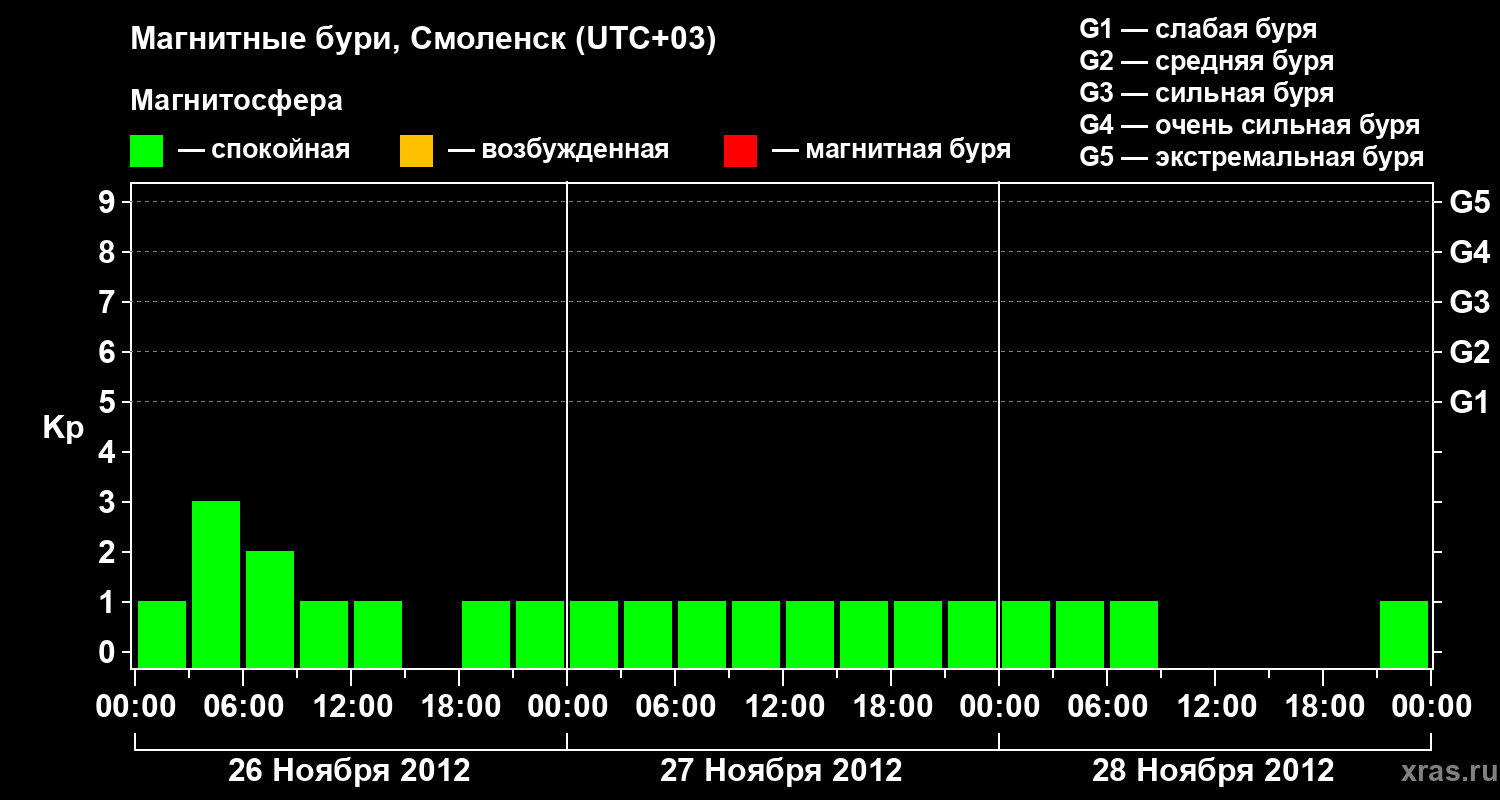Select the 'G4 — очень сильная буря' legend line

click(1250, 125)
